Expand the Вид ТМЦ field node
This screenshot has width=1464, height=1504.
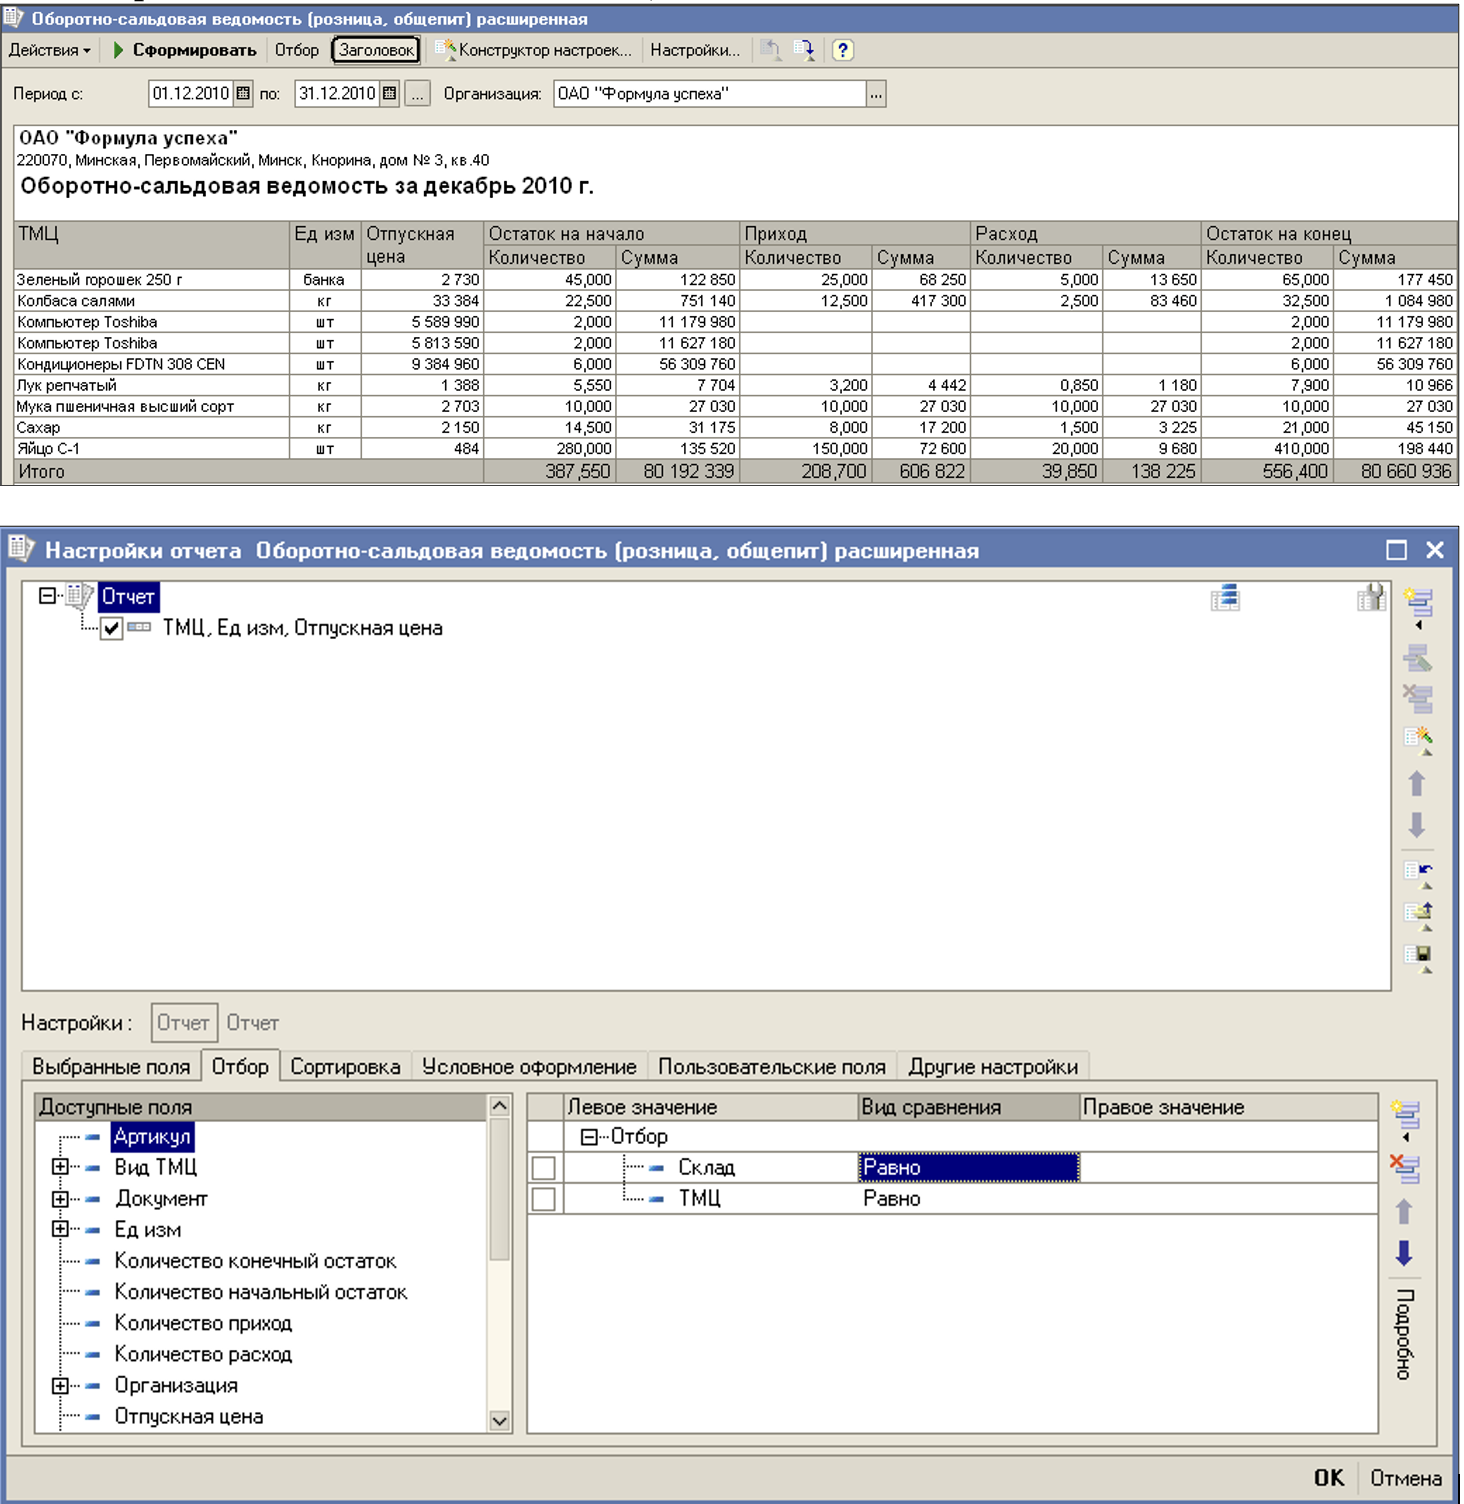coord(60,1167)
